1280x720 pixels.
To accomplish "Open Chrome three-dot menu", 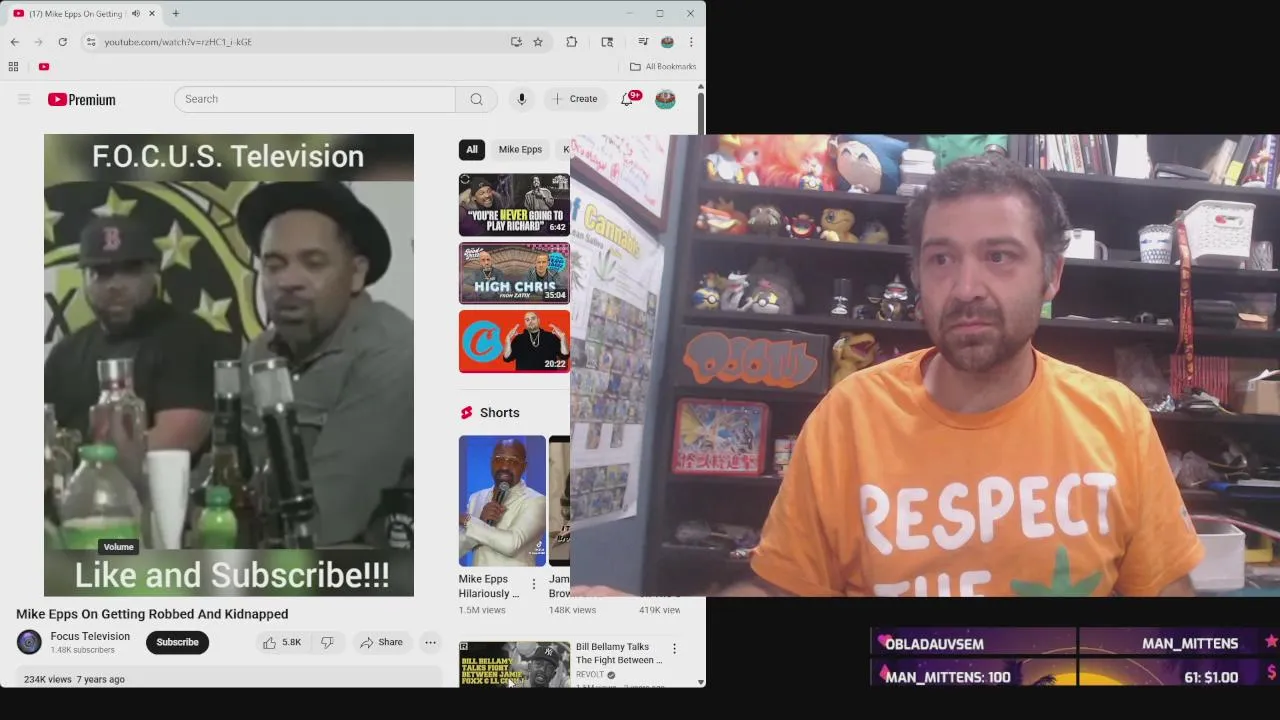I will pyautogui.click(x=691, y=42).
